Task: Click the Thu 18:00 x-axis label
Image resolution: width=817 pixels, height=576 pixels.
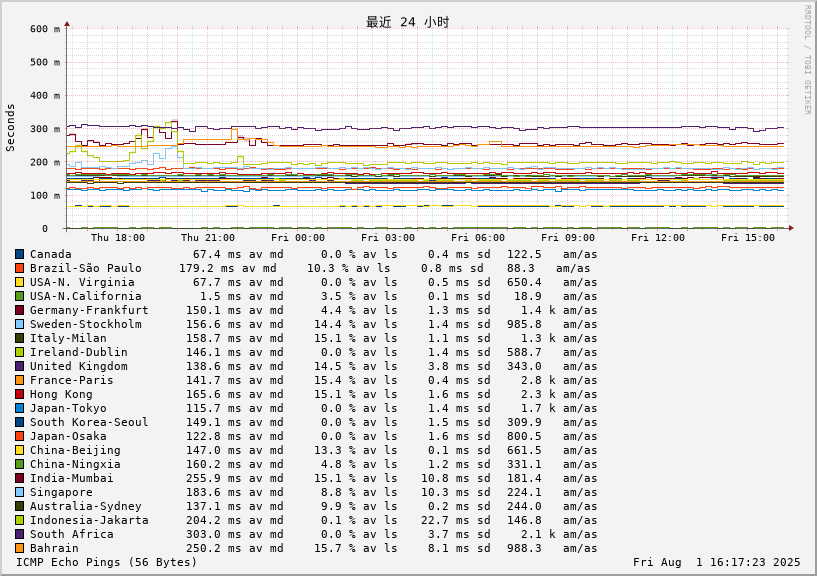Action: coord(118,238)
